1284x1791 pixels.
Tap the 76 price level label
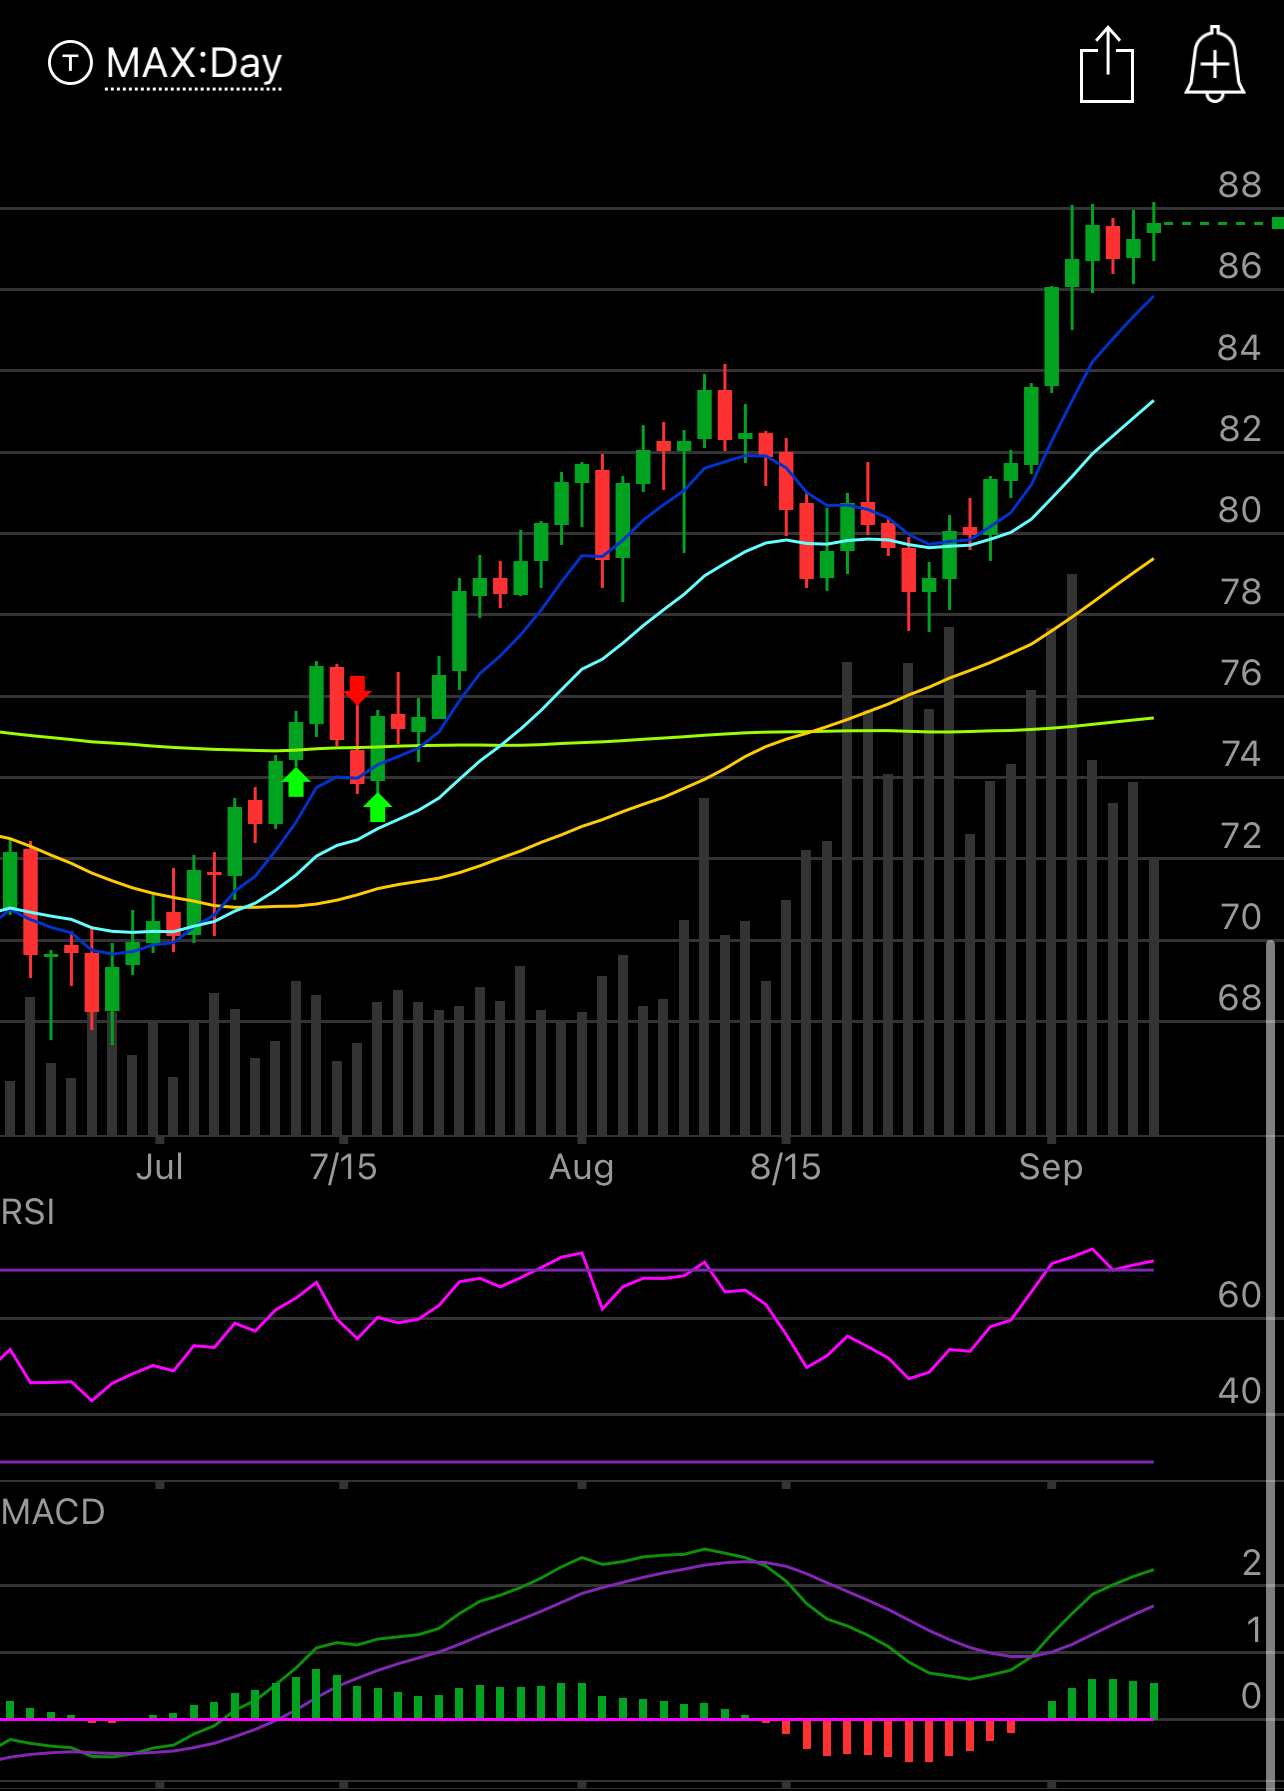1241,673
